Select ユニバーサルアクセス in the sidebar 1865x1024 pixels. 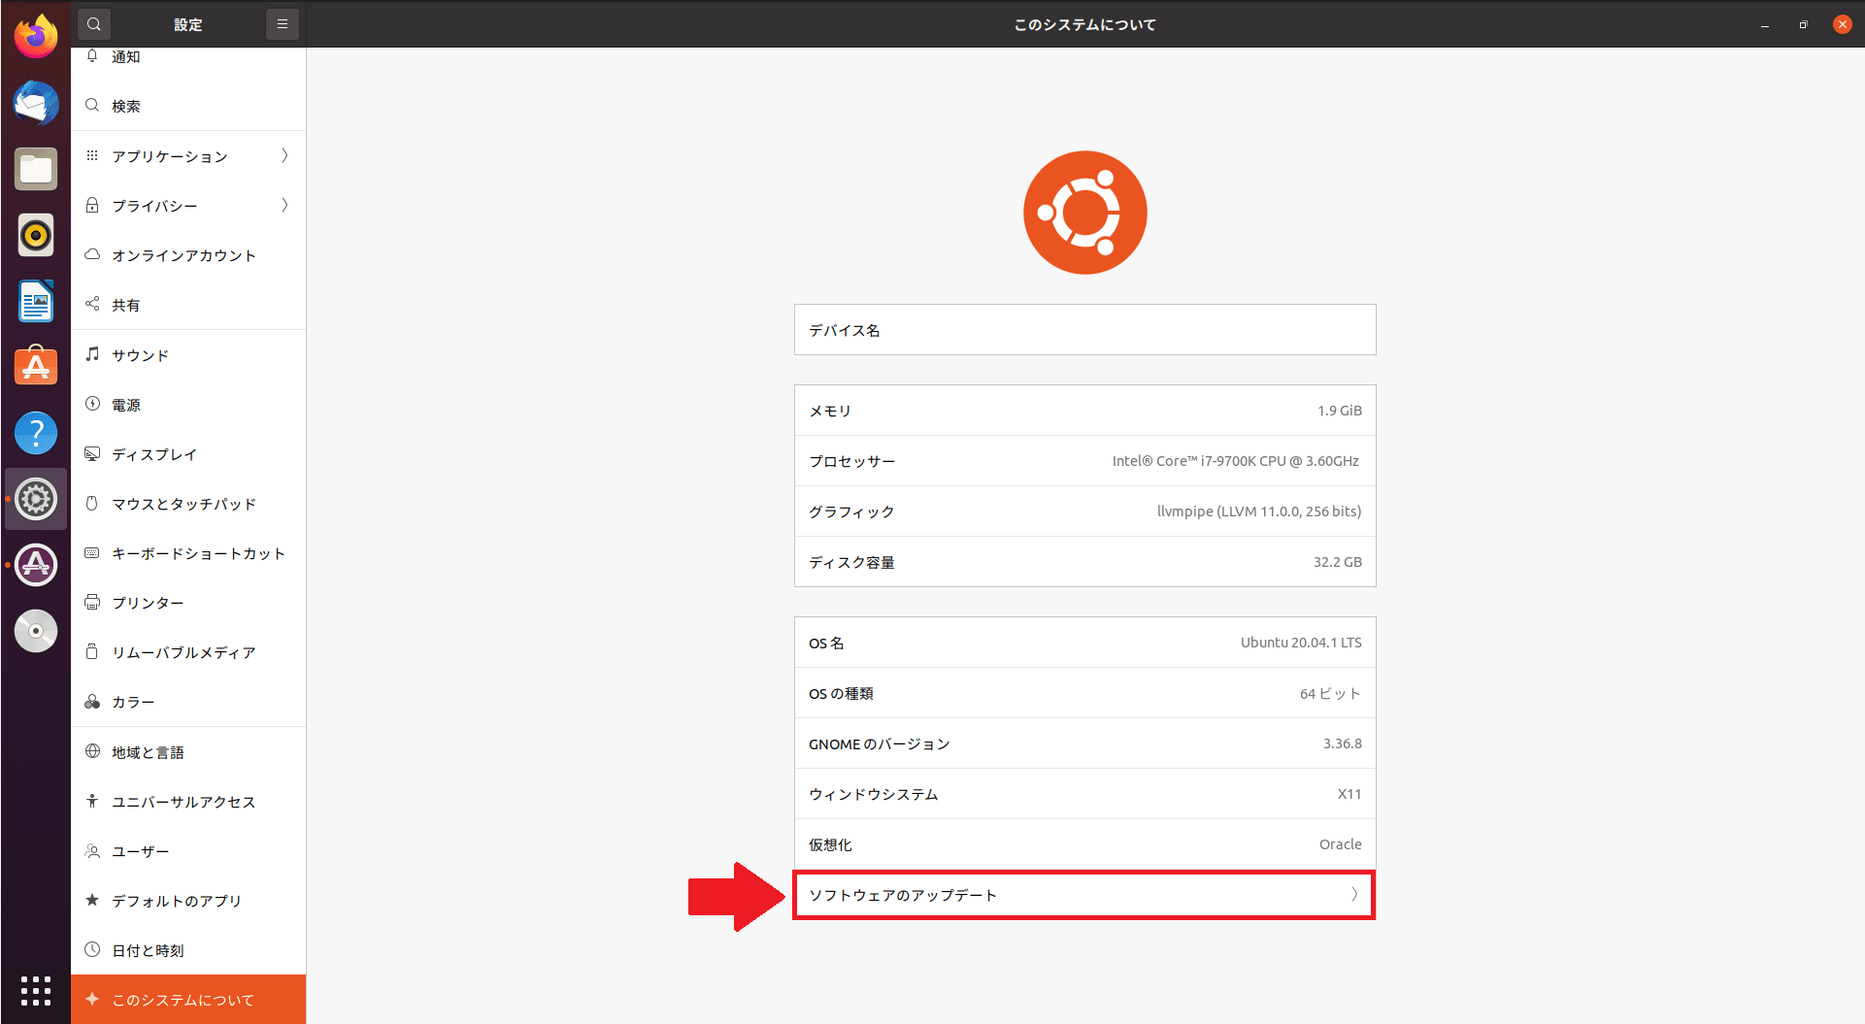[188, 801]
